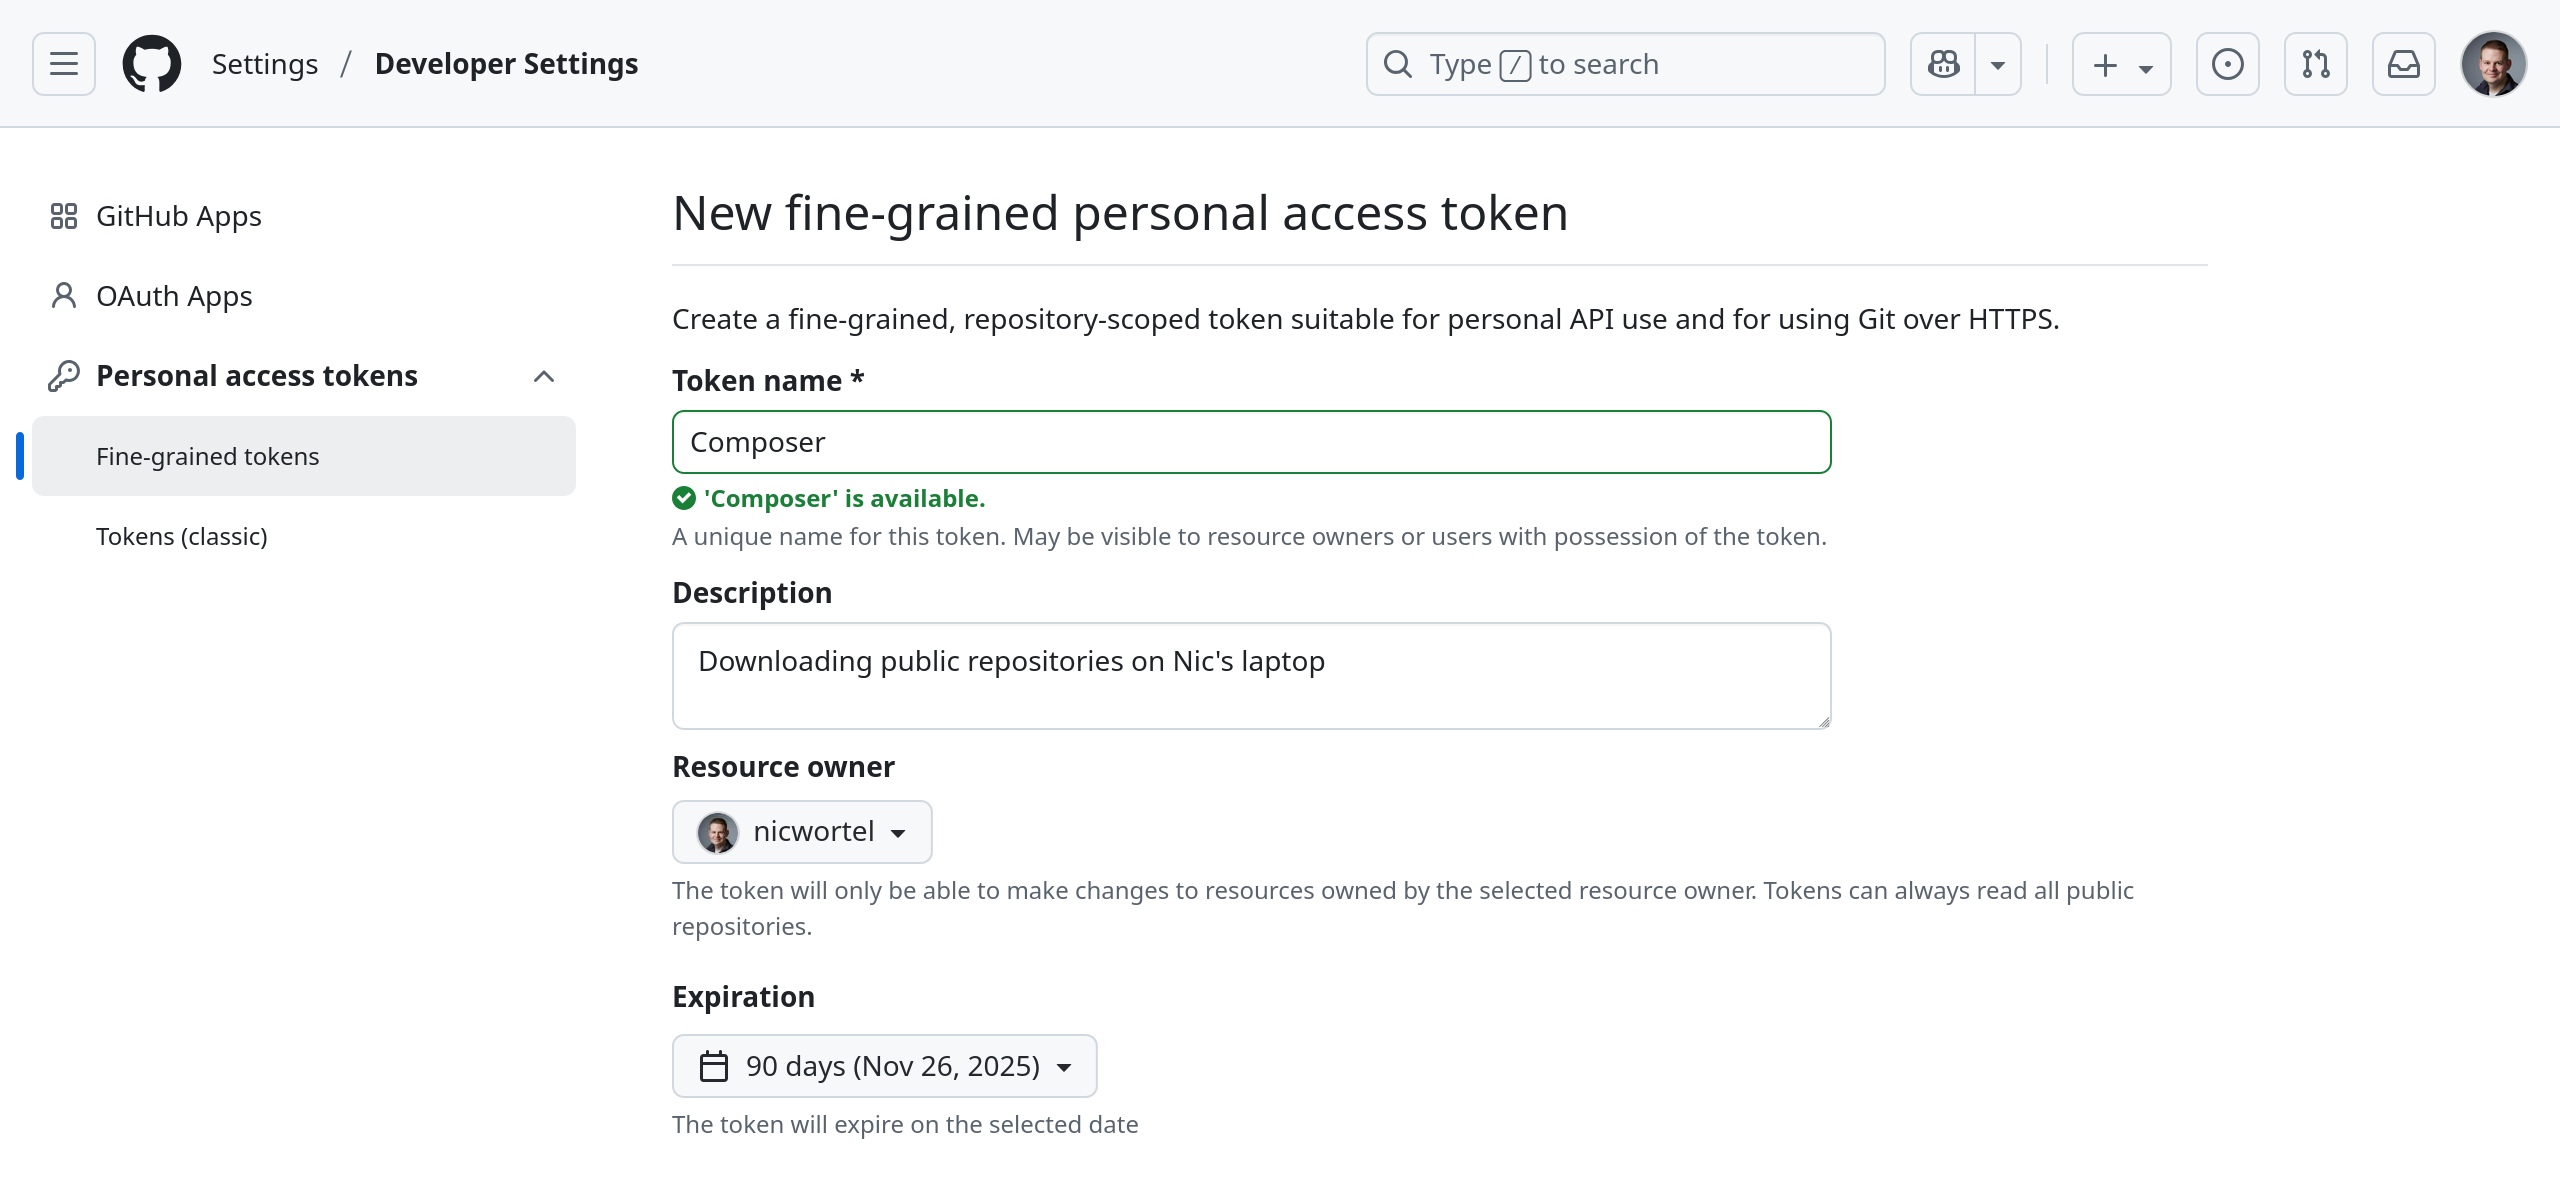Click the user profile avatar
2560x1179 pixels.
(x=2493, y=64)
